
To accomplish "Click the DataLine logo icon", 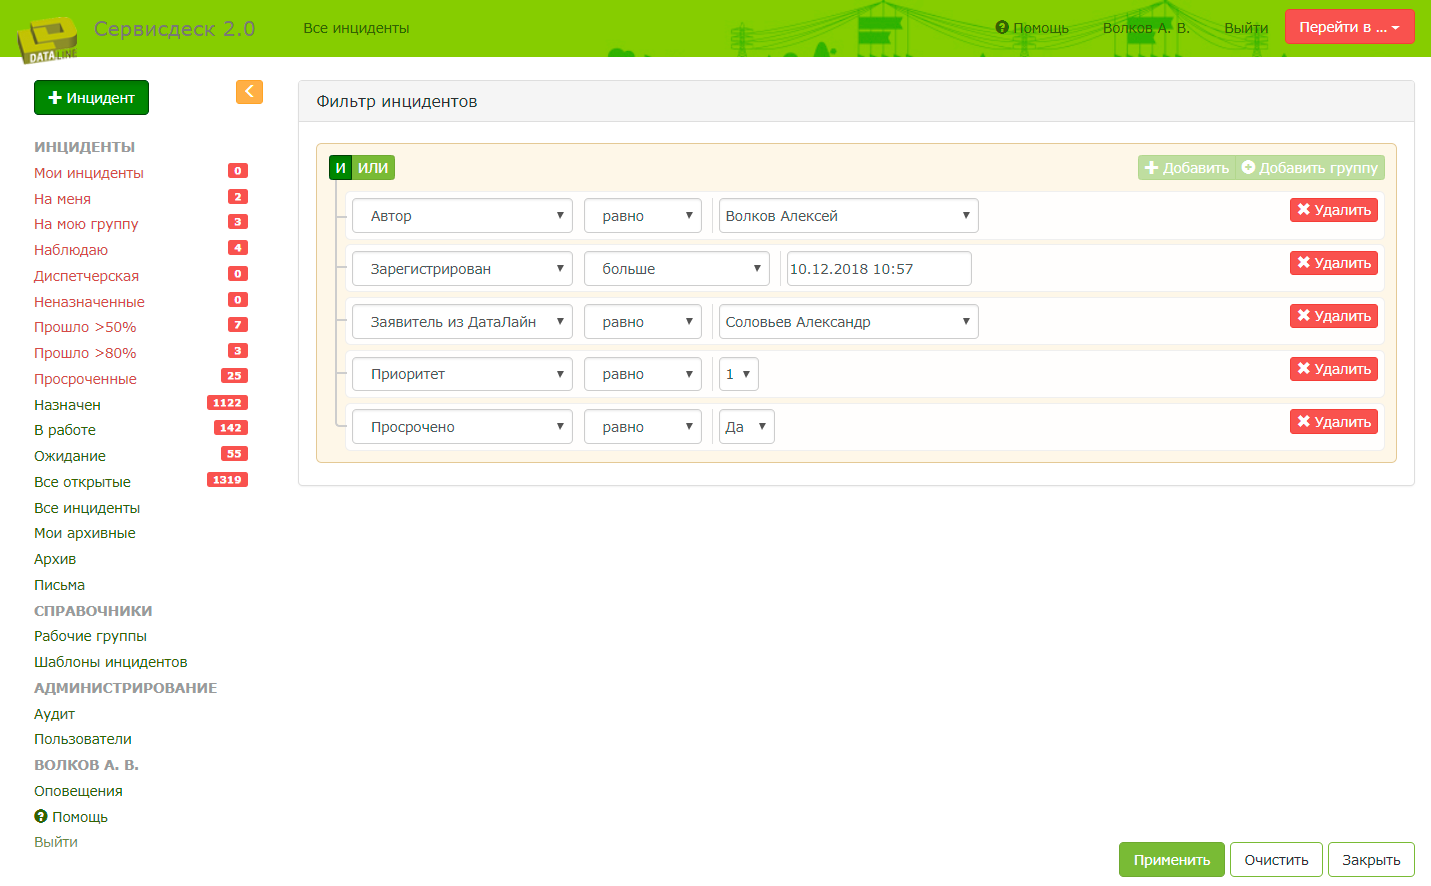I will click(47, 40).
